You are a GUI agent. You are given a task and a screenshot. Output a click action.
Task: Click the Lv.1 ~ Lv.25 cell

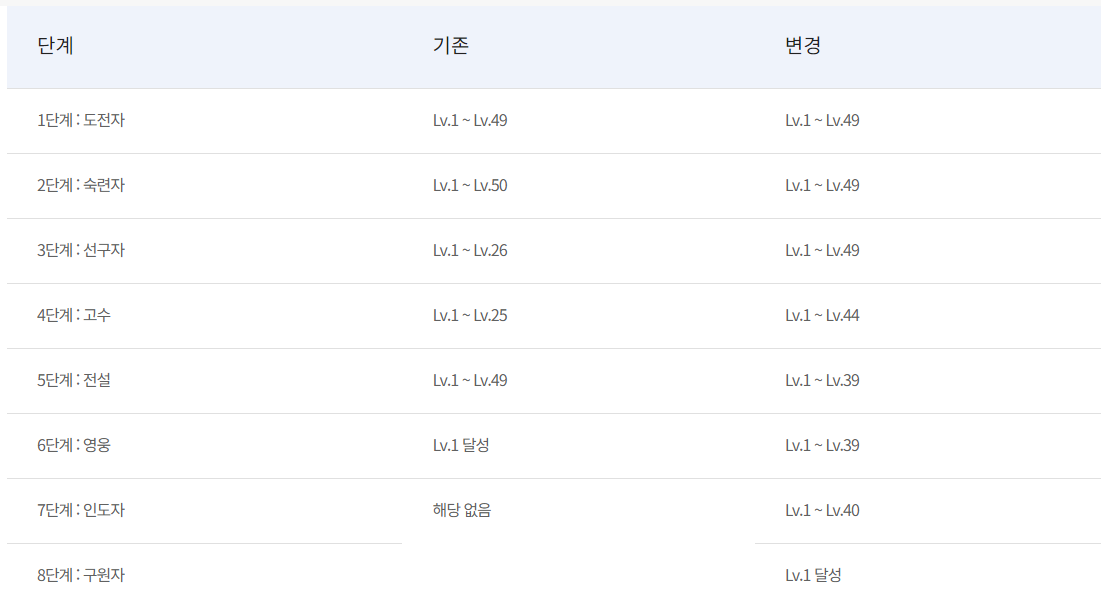point(470,315)
